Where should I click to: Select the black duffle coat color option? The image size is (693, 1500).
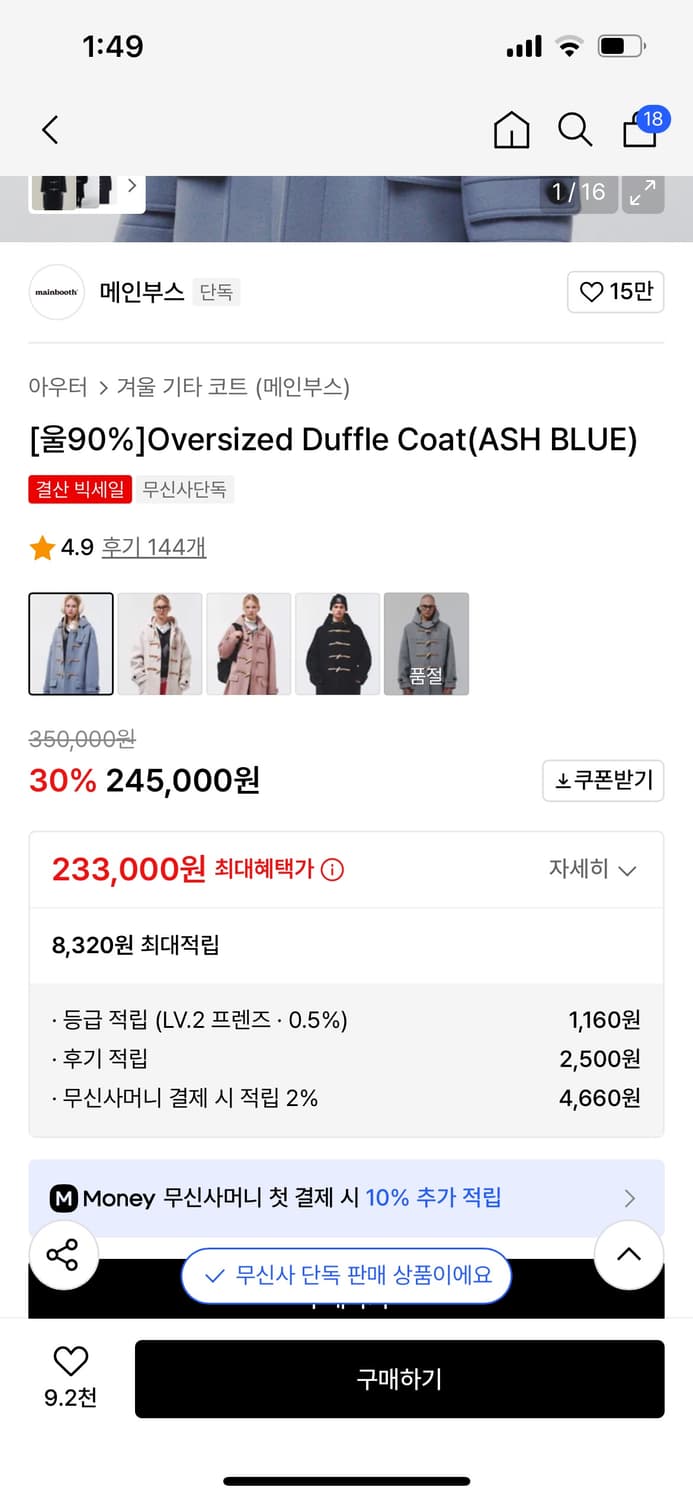tap(338, 643)
